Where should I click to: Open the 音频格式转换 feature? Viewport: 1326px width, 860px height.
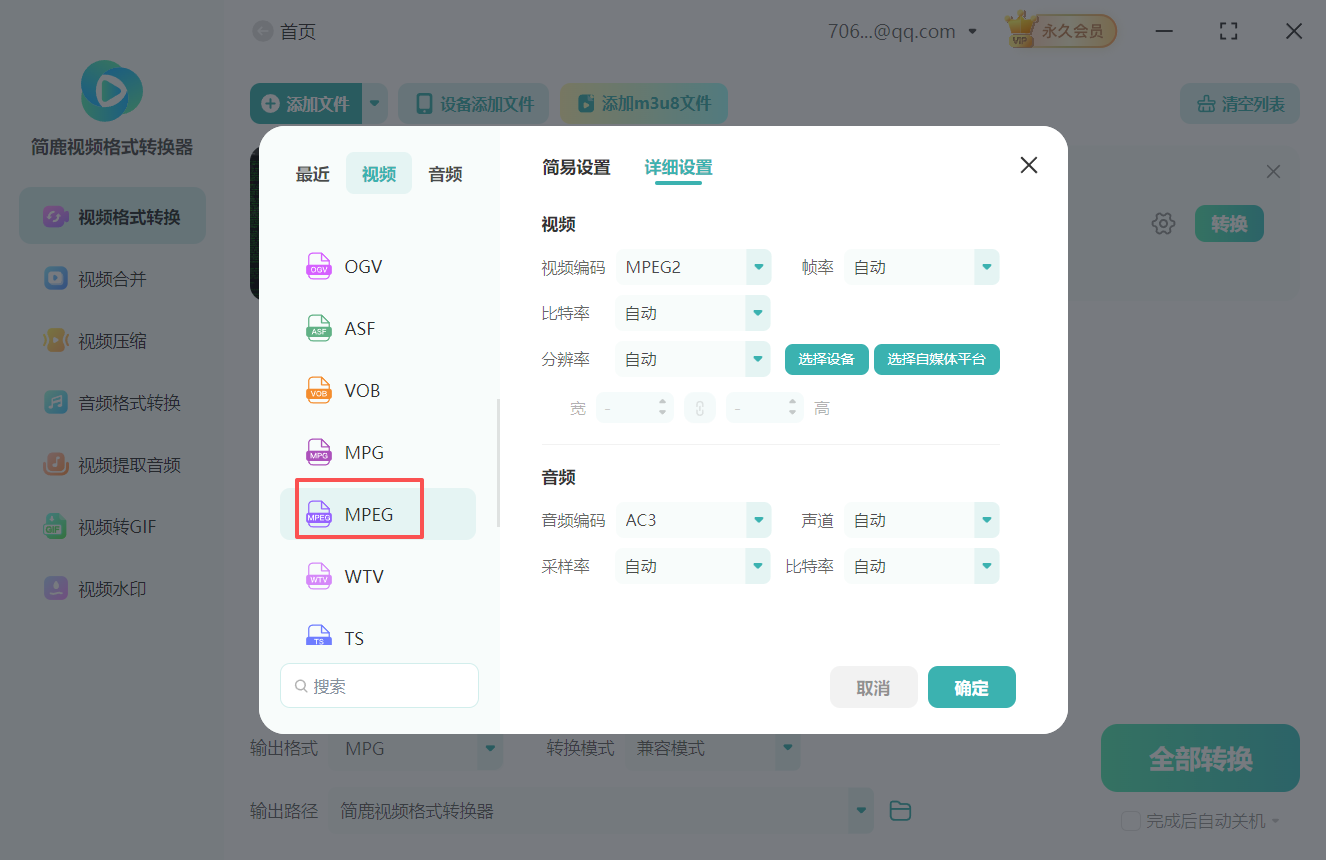[110, 402]
